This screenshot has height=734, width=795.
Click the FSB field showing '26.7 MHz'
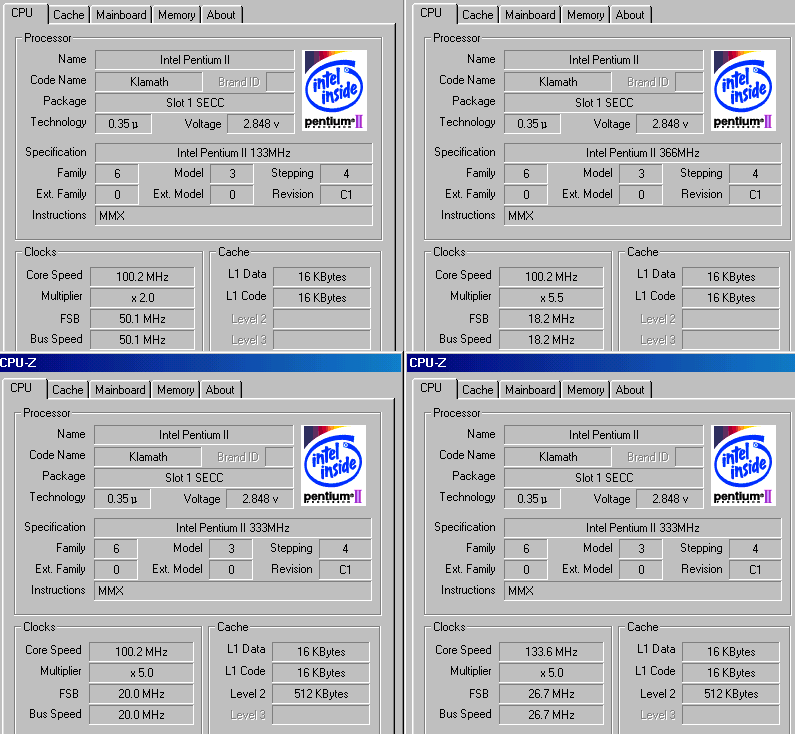[x=552, y=694]
